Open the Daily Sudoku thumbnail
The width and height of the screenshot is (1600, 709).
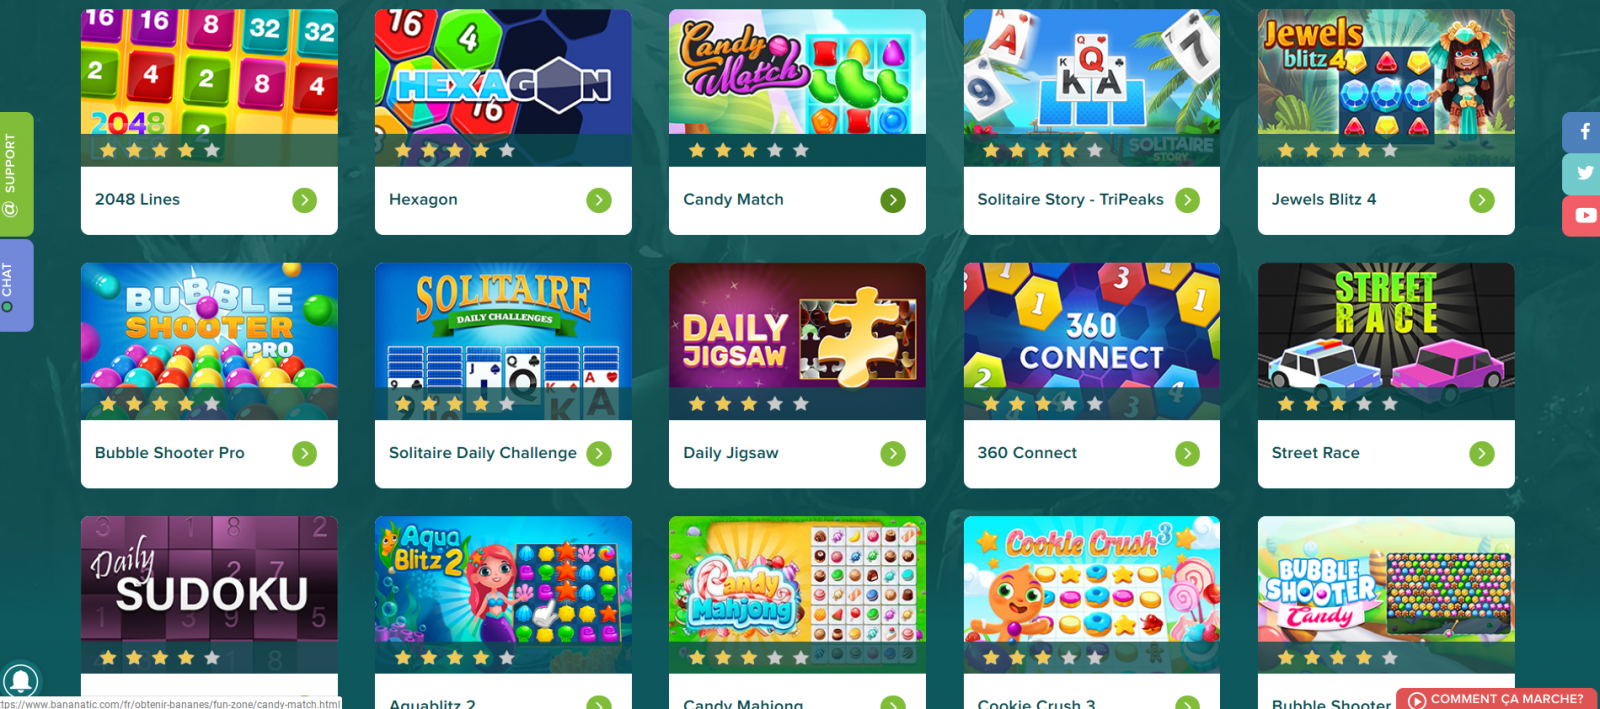(209, 594)
